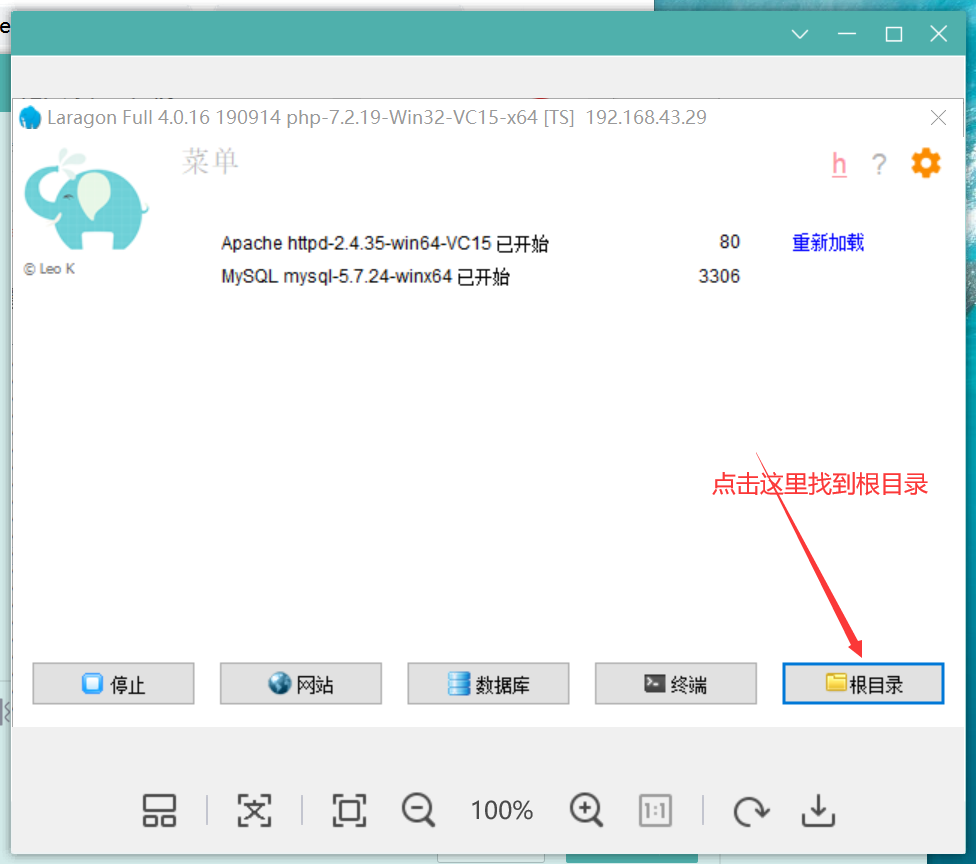Close the Laragon window
The width and height of the screenshot is (976, 864).
tap(938, 118)
